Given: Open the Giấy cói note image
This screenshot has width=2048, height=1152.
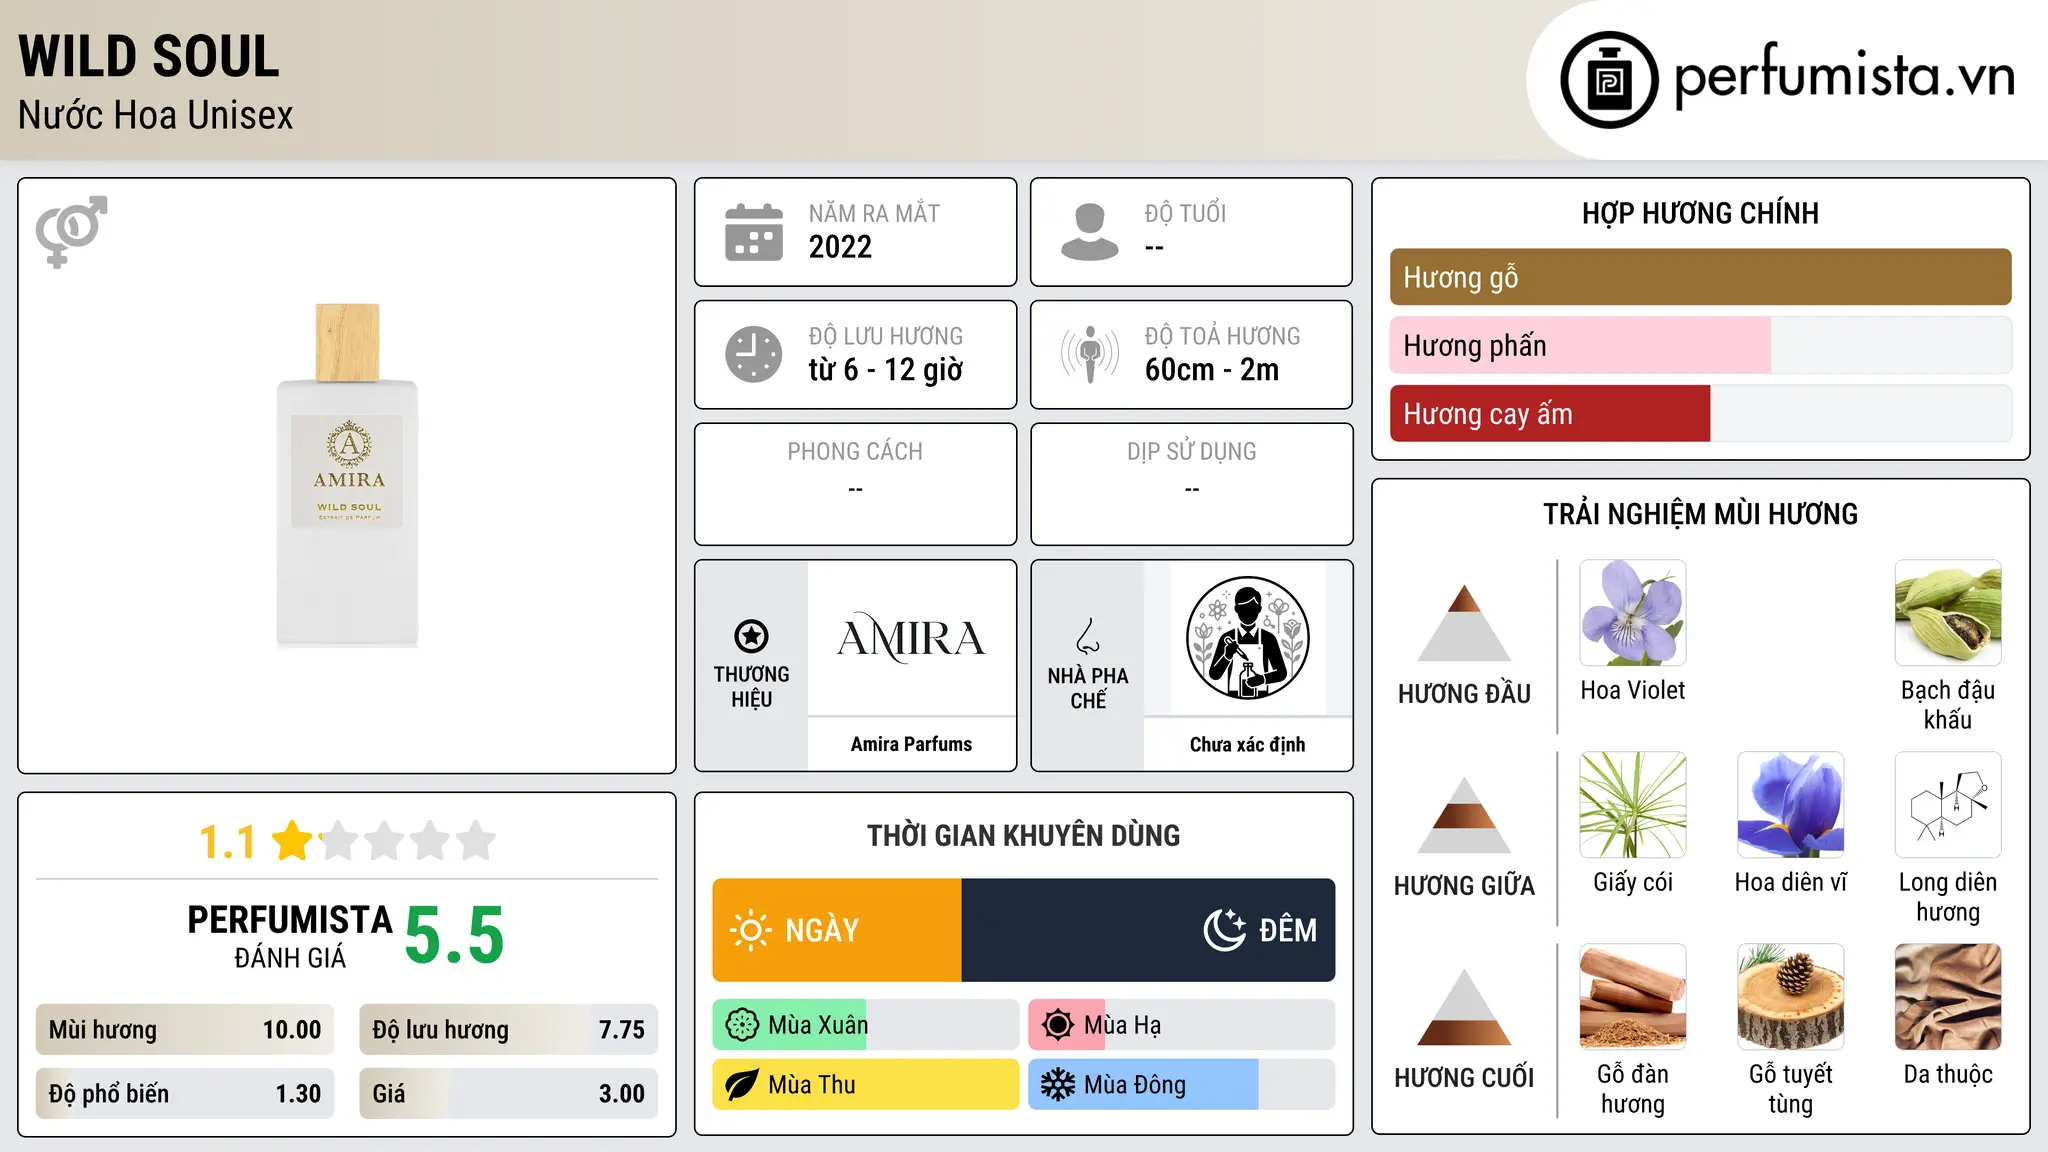Looking at the screenshot, I should tap(1633, 805).
